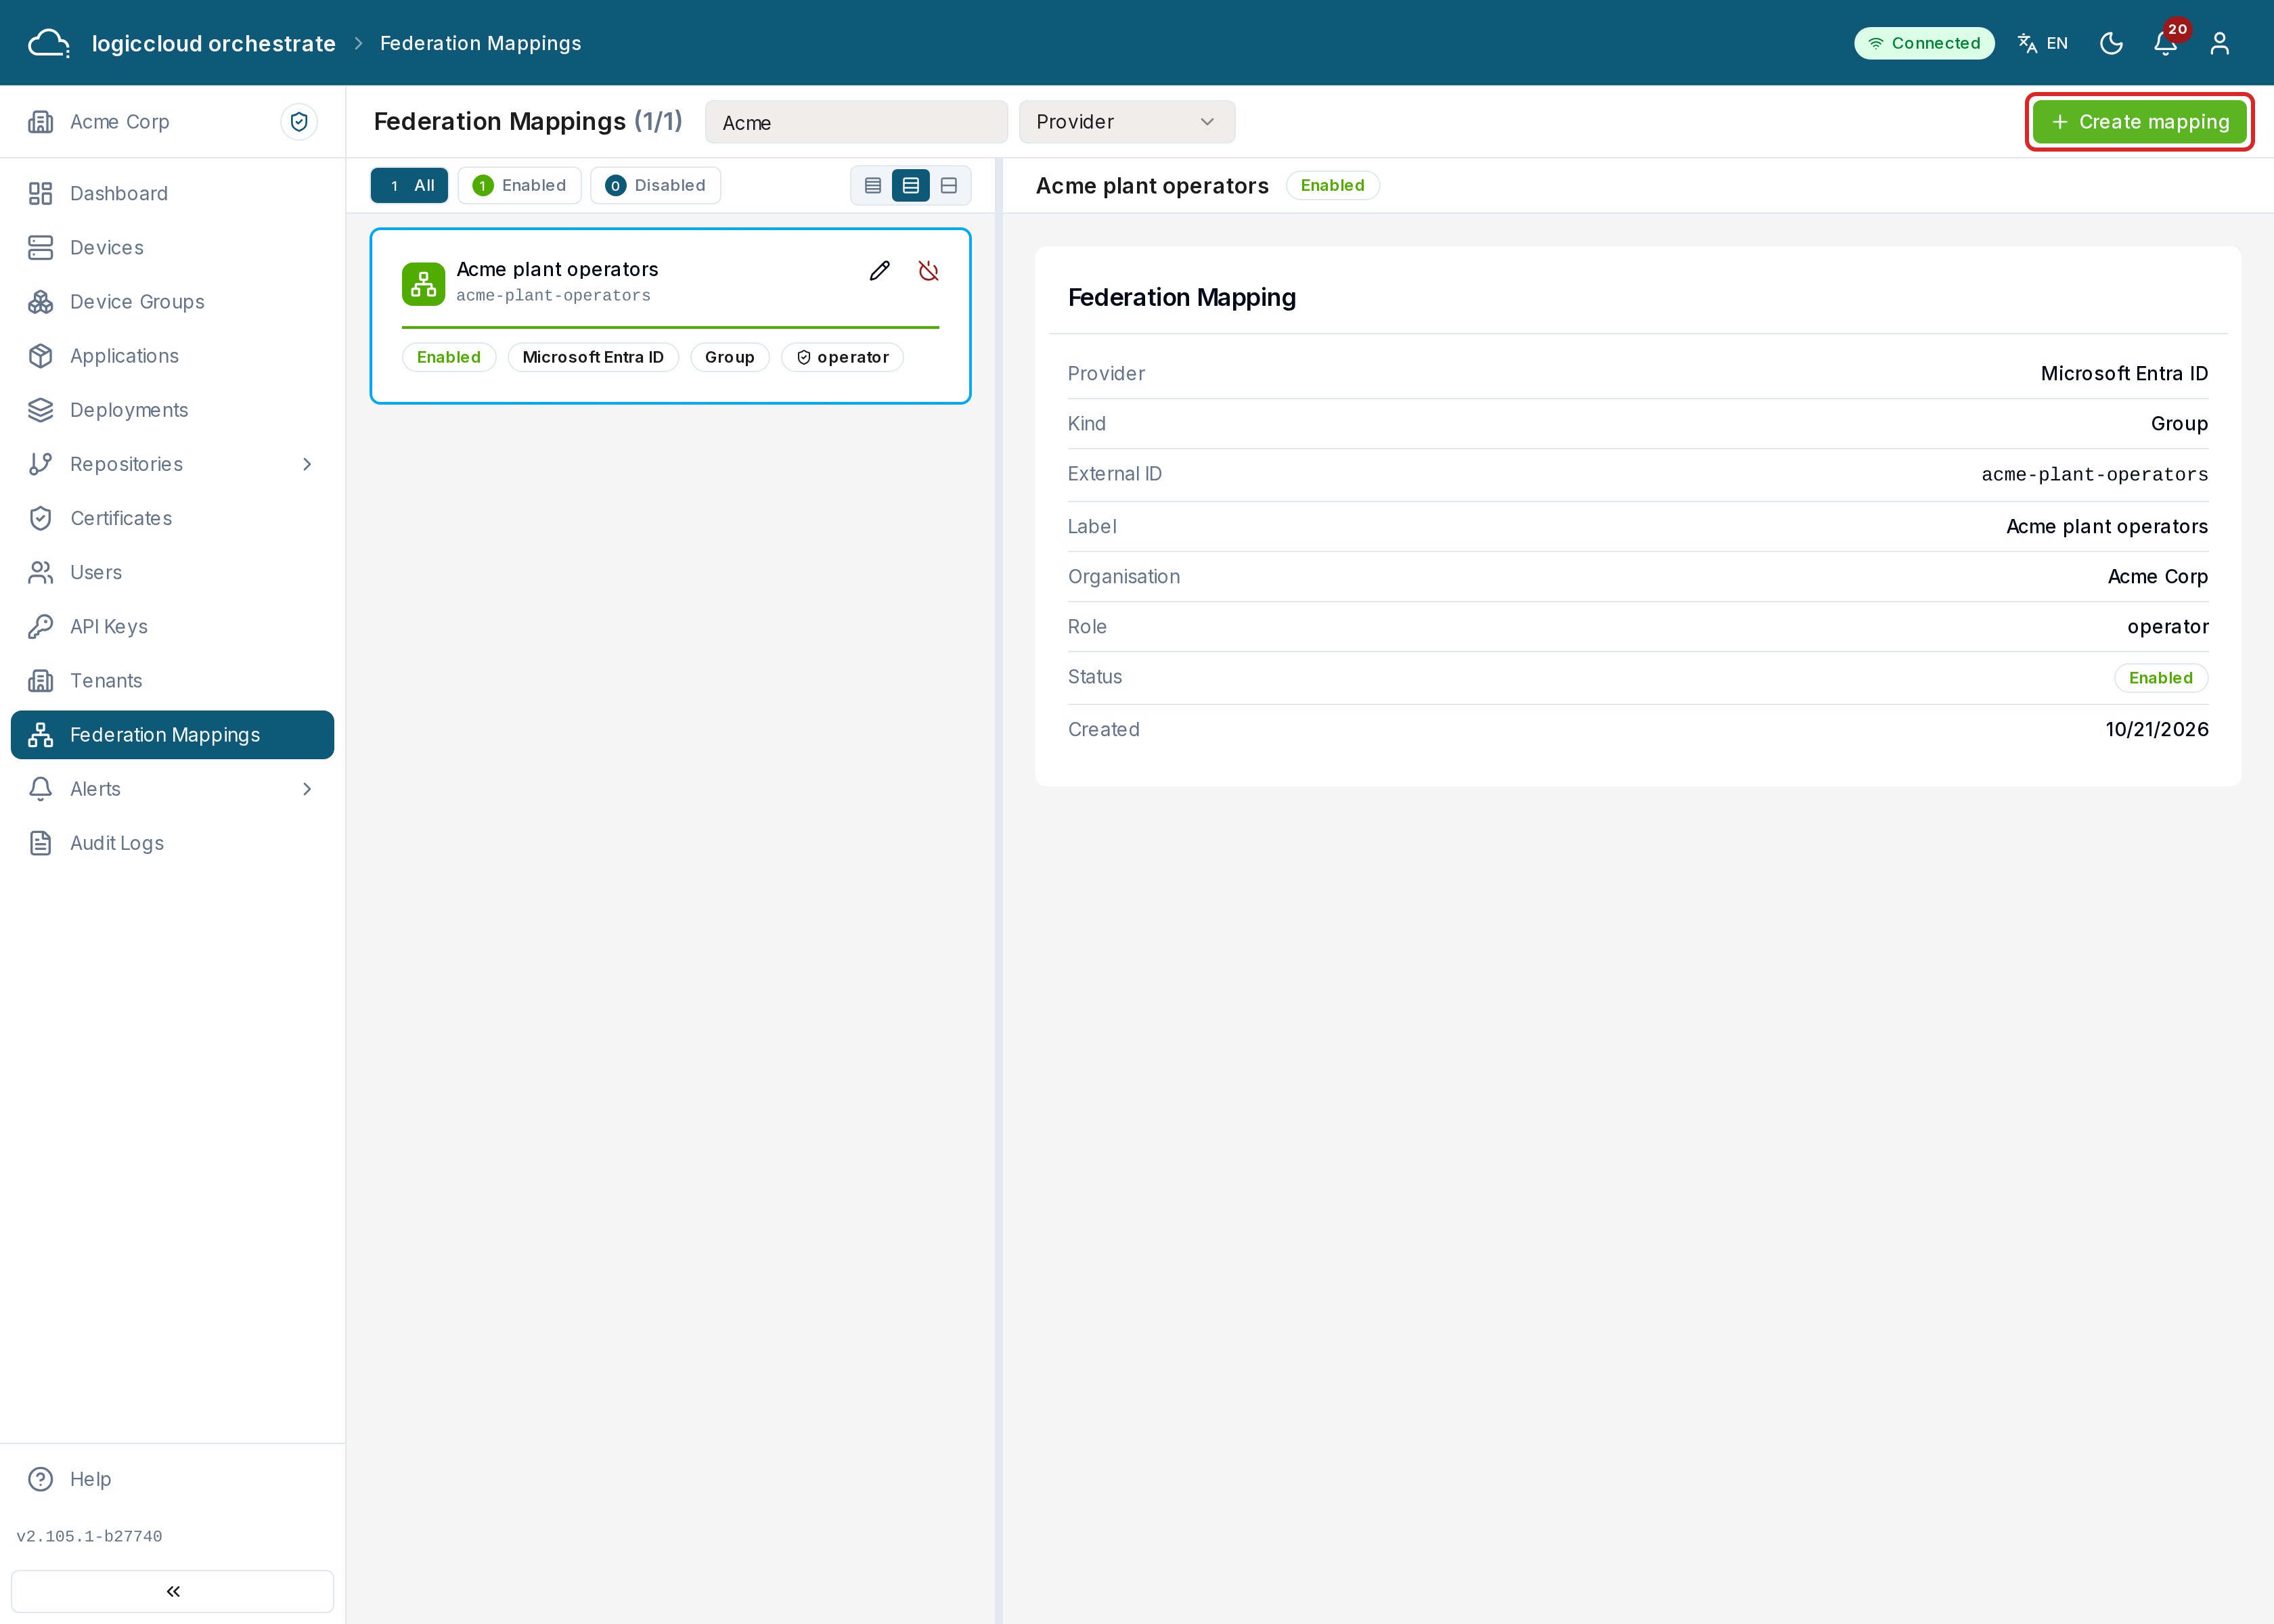2274x1624 pixels.
Task: Expand the Repositories submenu chevron
Action: (307, 464)
